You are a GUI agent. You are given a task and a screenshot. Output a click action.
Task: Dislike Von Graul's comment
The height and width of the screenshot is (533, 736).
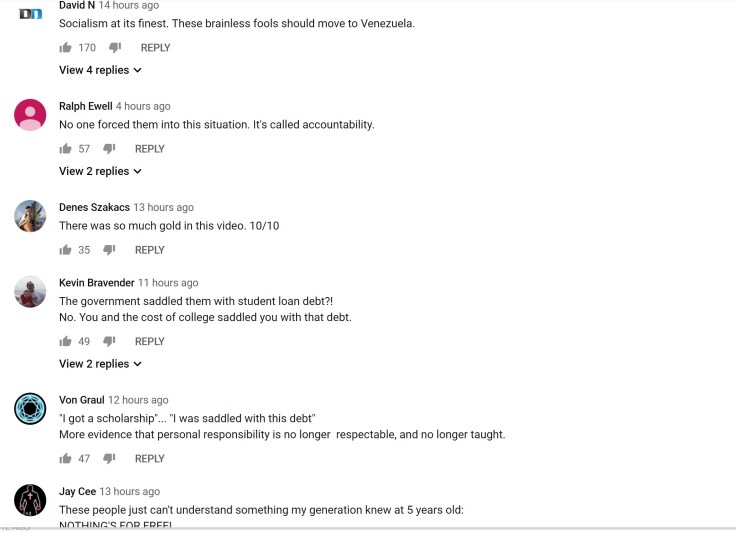(109, 459)
